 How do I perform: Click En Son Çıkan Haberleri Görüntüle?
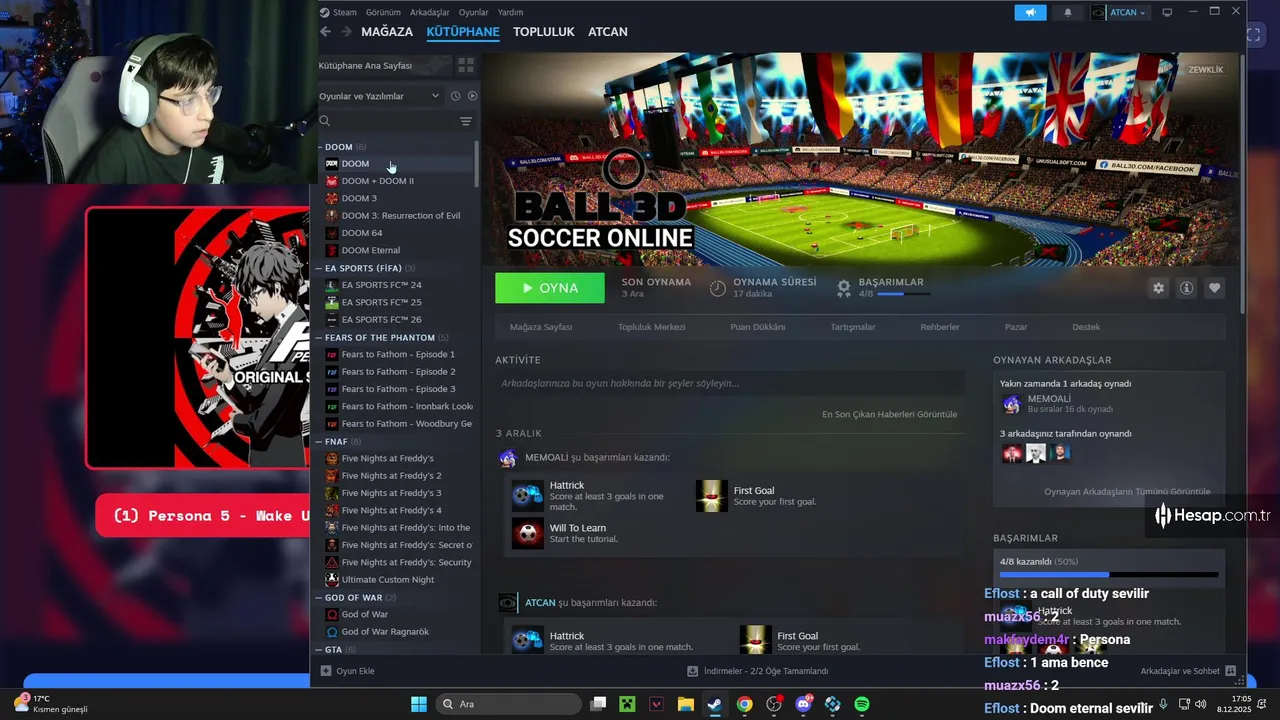889,414
